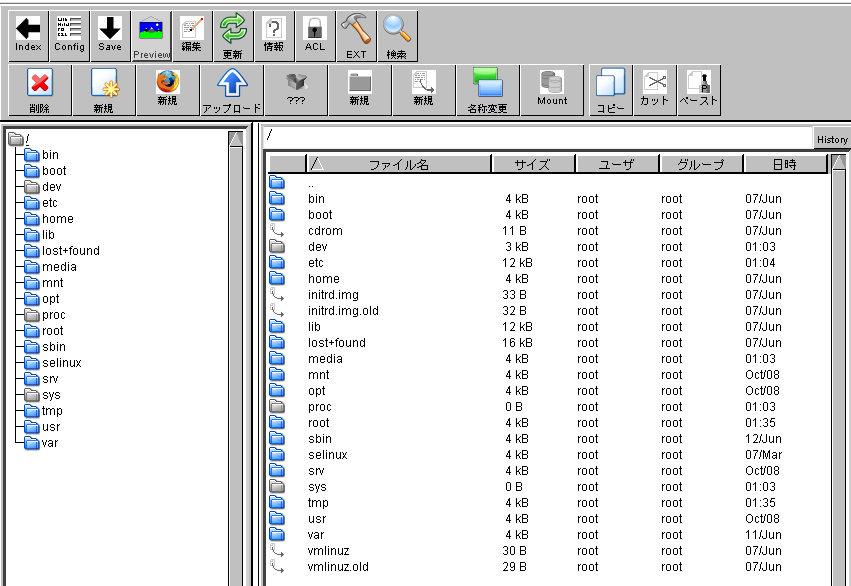
Task: Select media folder in tree
Action: point(51,267)
